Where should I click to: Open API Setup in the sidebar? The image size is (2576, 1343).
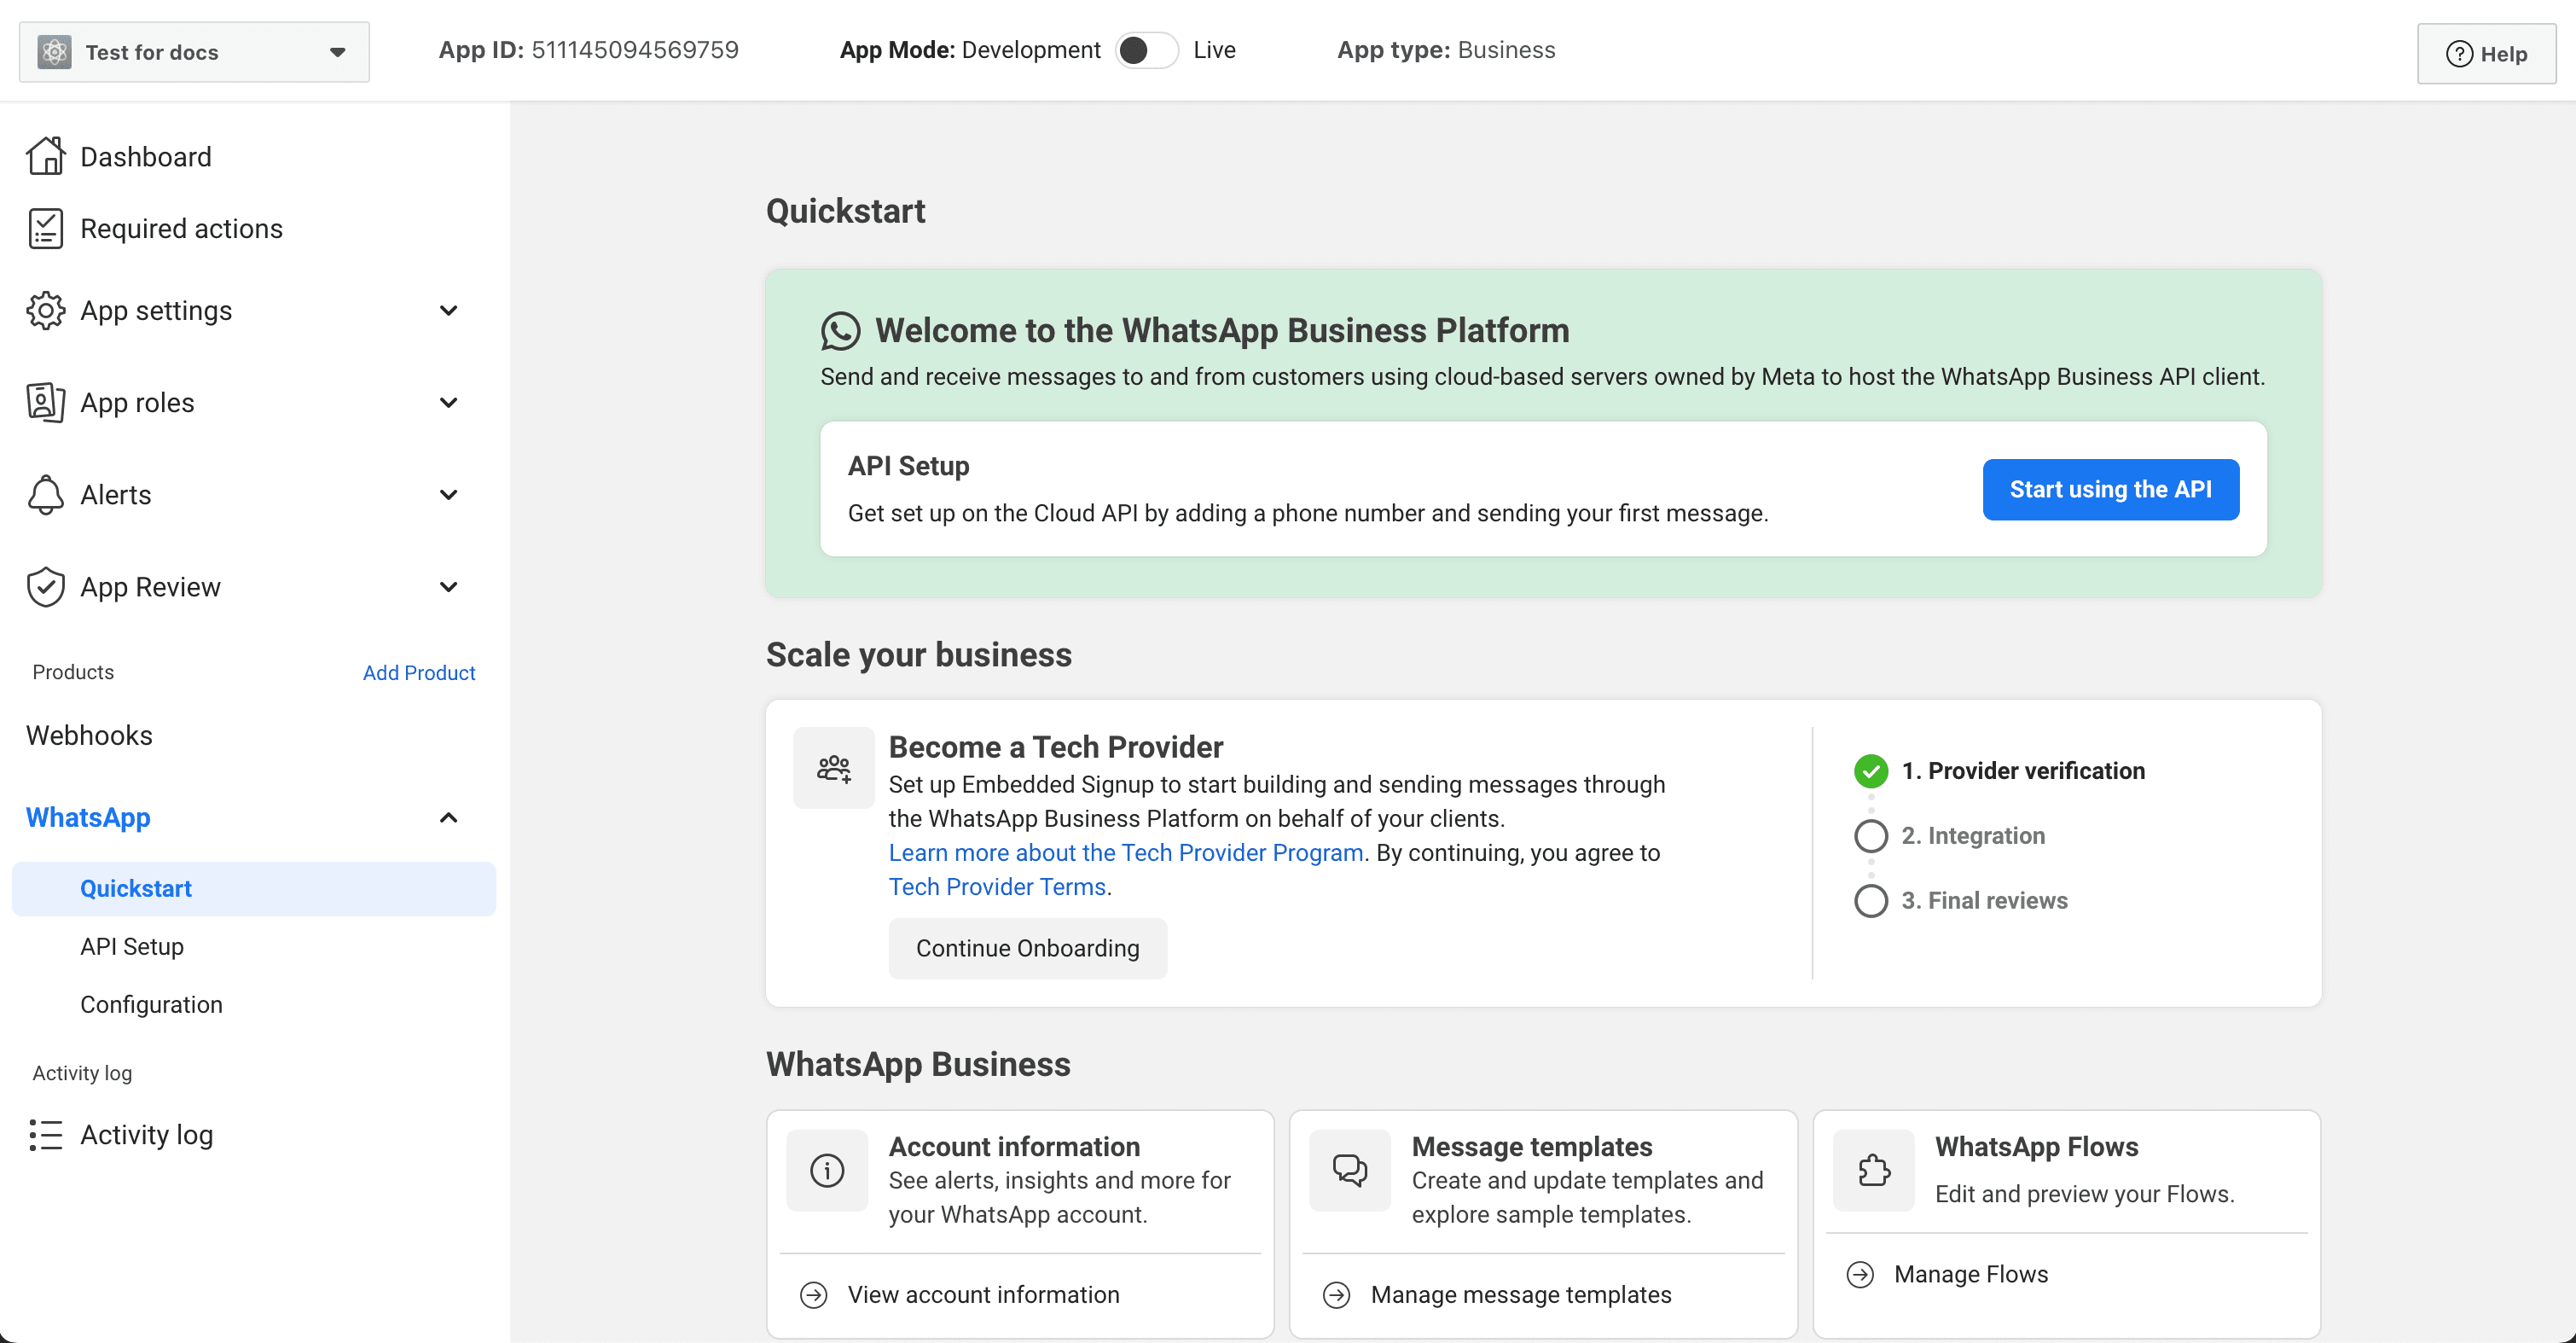(x=131, y=946)
